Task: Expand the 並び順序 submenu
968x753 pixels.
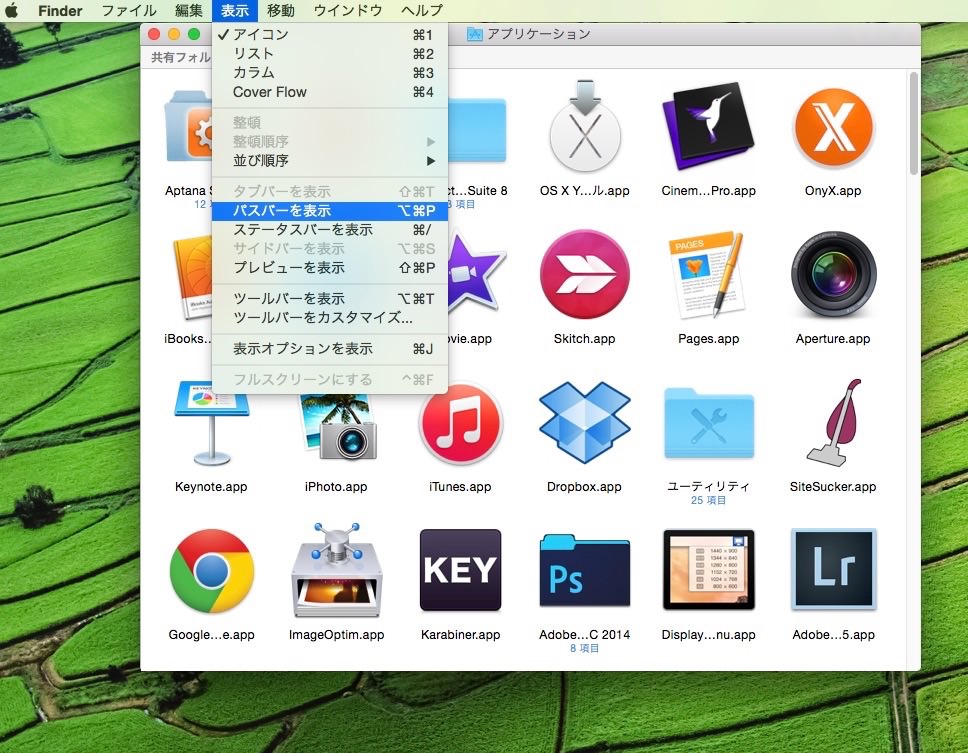Action: click(x=330, y=160)
